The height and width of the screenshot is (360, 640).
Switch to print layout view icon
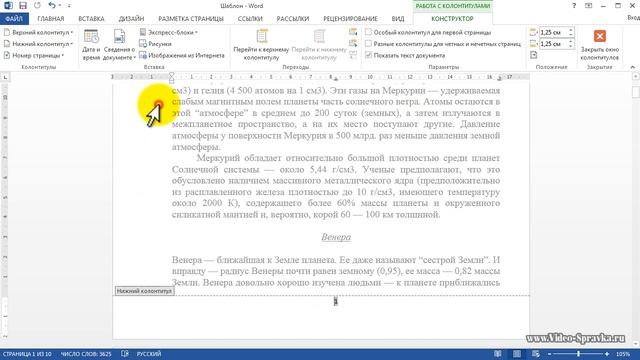coord(517,354)
